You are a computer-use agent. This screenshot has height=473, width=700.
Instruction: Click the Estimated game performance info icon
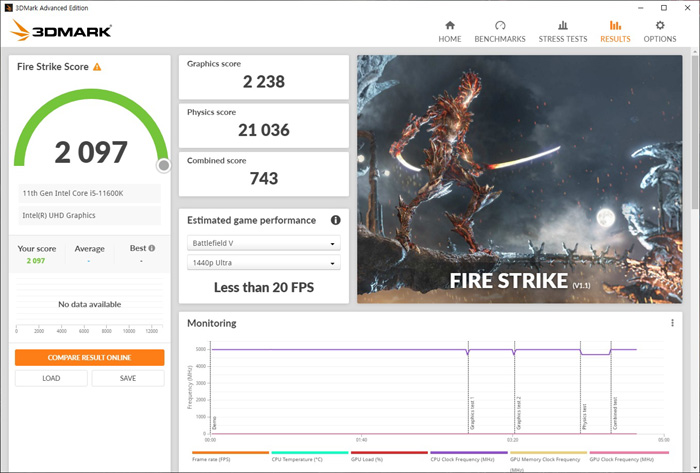[x=335, y=220]
